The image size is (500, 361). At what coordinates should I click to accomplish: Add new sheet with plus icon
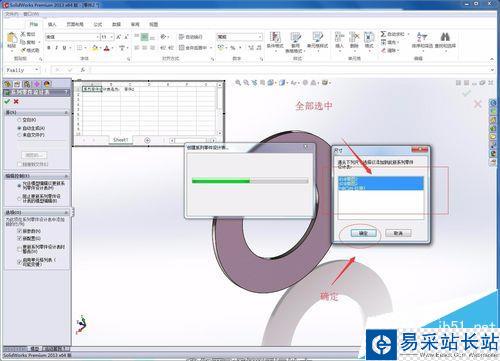pos(147,140)
